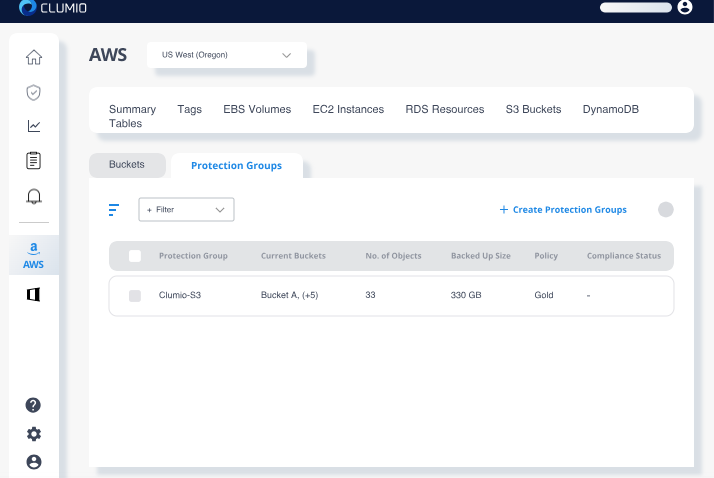Switch to the EC2 Instances tab
Image resolution: width=714 pixels, height=478 pixels.
point(348,109)
